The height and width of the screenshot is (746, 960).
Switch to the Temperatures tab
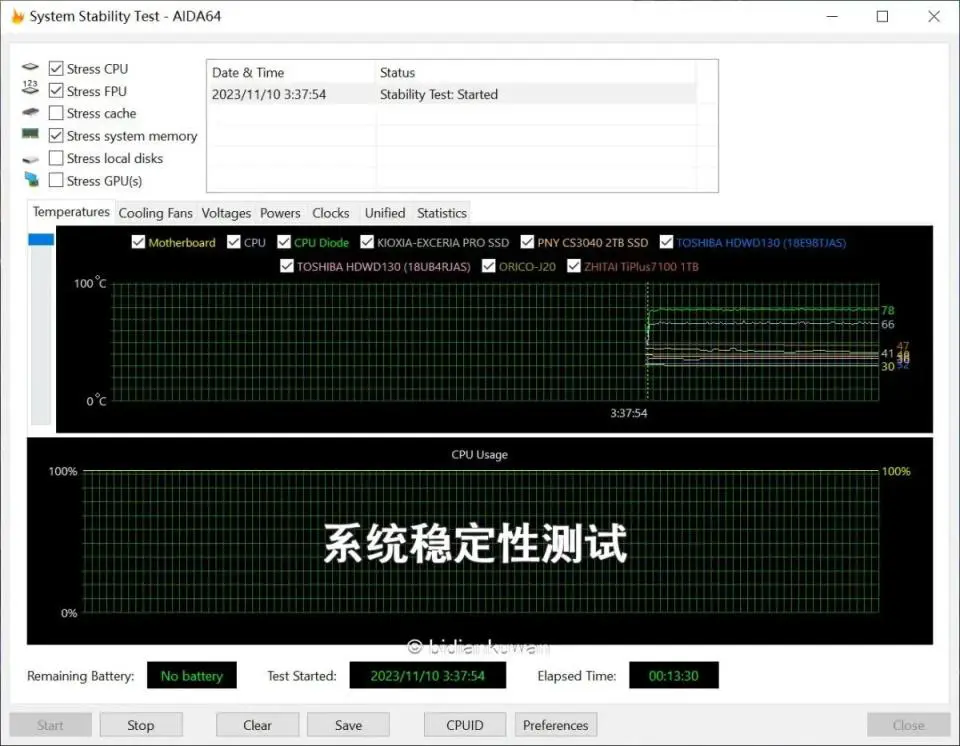(71, 212)
